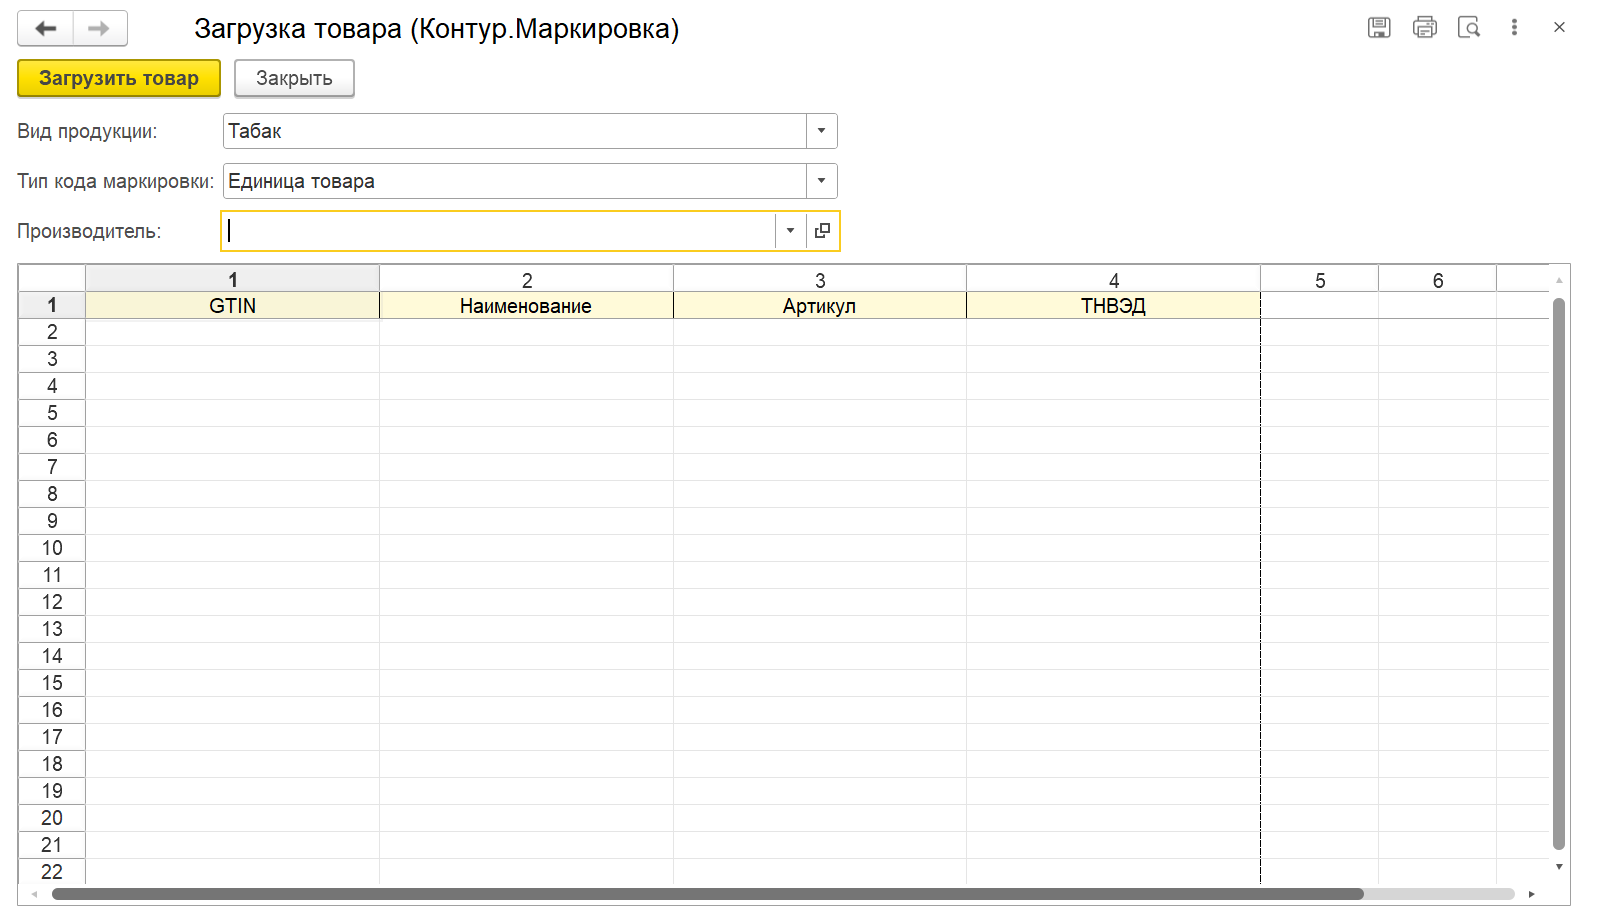Click the Закрыть button
The height and width of the screenshot is (923, 1599).
(294, 78)
